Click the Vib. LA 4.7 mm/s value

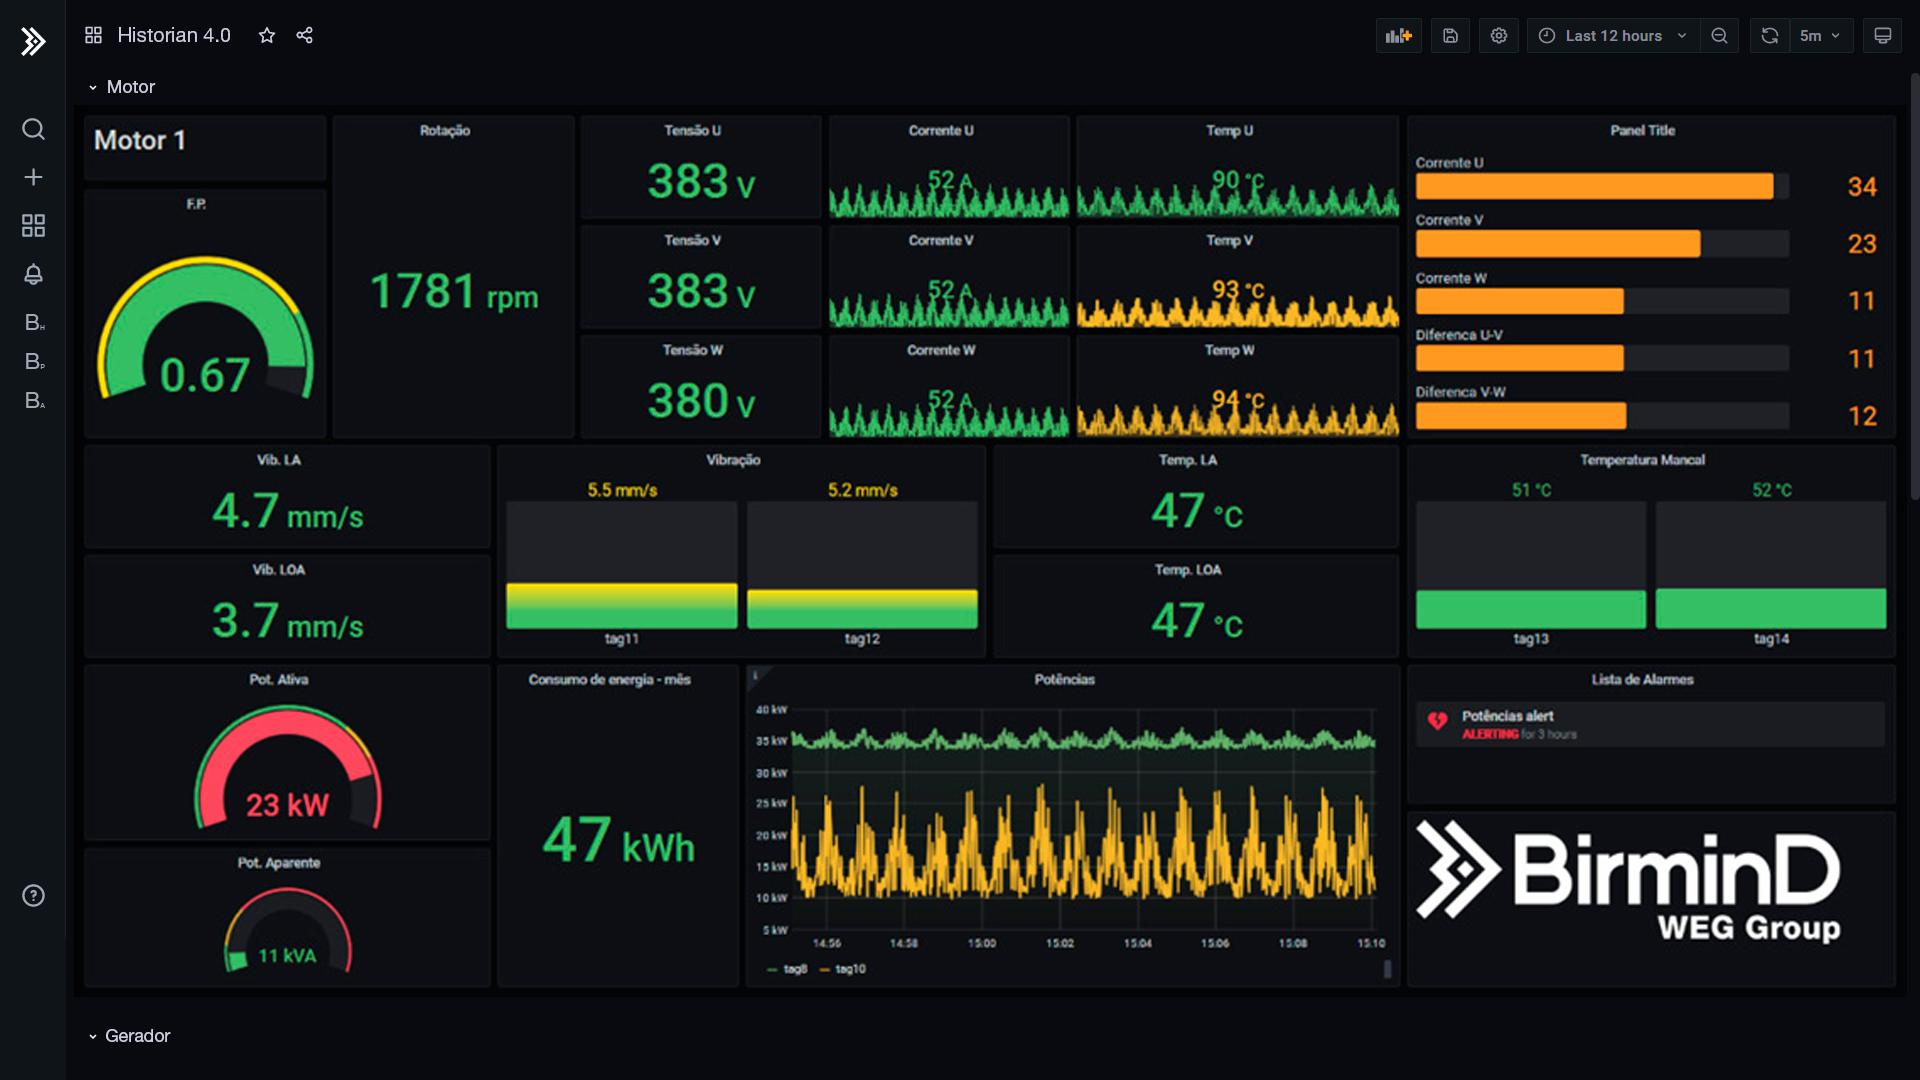pos(287,511)
